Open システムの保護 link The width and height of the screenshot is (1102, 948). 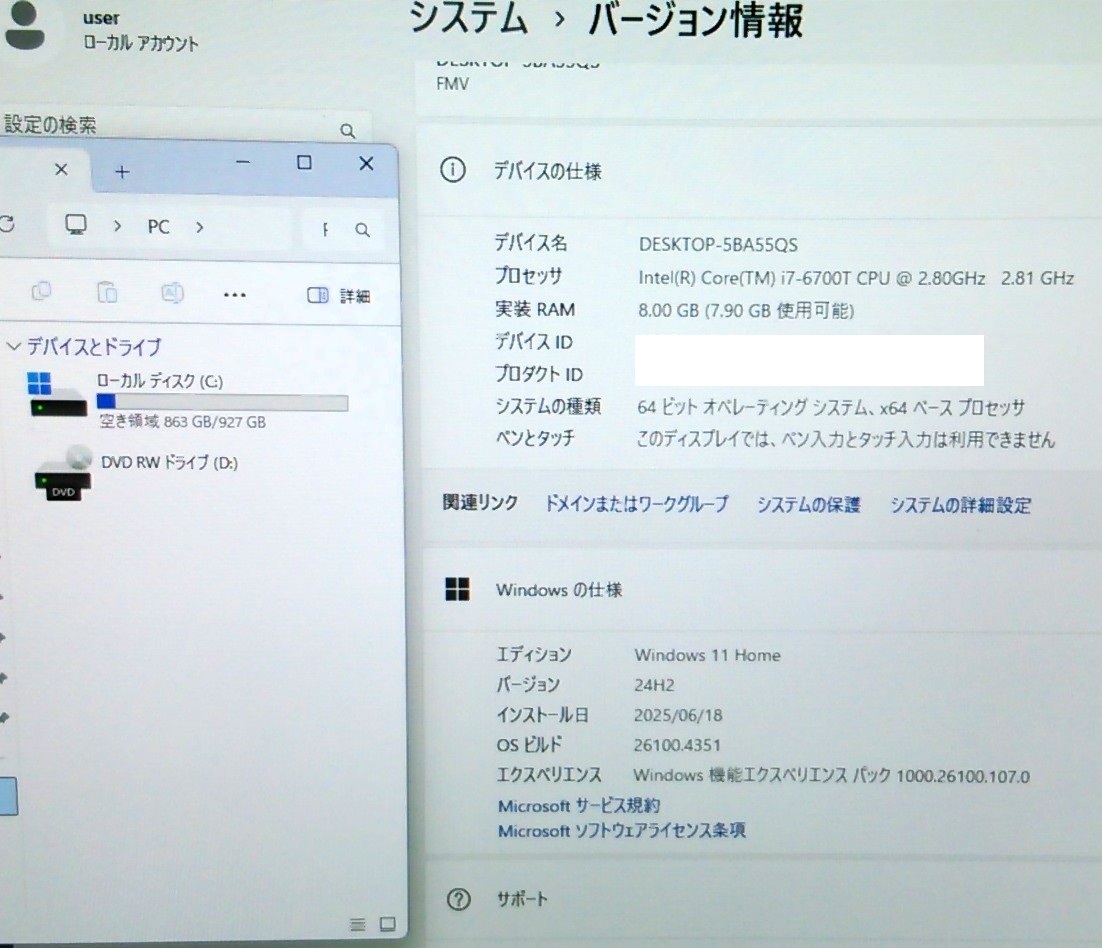point(808,505)
